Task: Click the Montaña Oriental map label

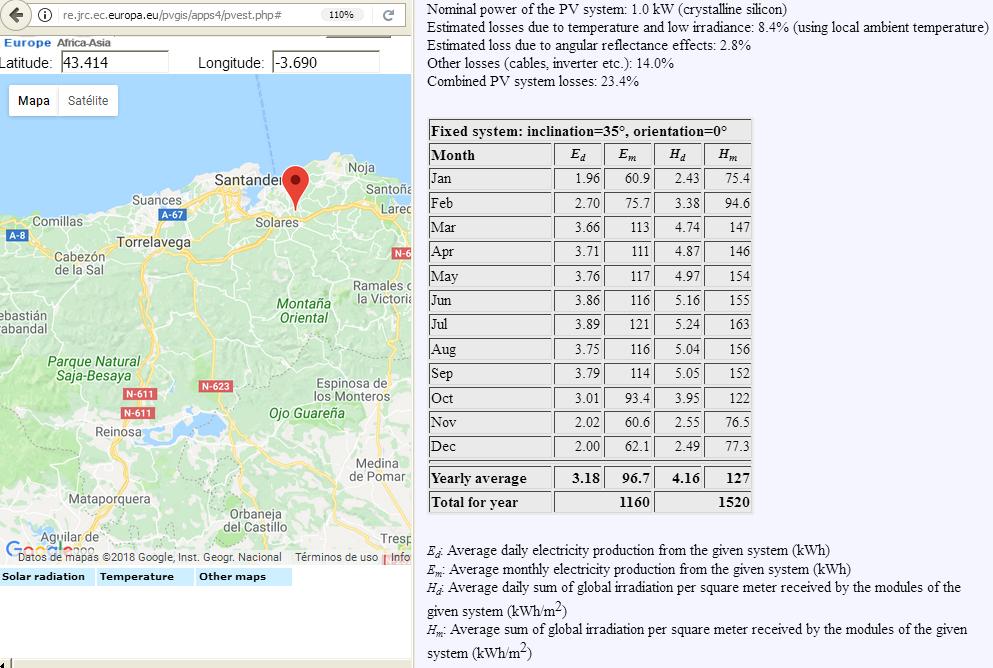Action: [304, 311]
